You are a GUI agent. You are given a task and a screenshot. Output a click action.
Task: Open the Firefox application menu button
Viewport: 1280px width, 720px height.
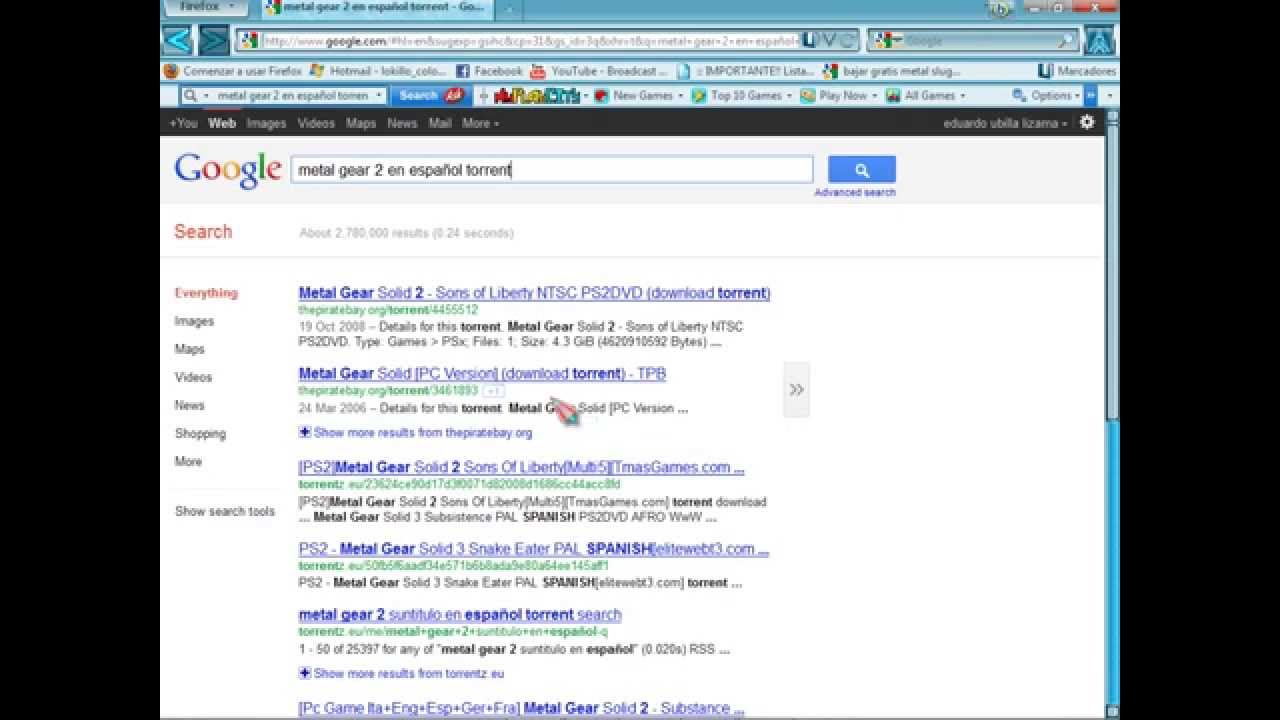pyautogui.click(x=204, y=8)
